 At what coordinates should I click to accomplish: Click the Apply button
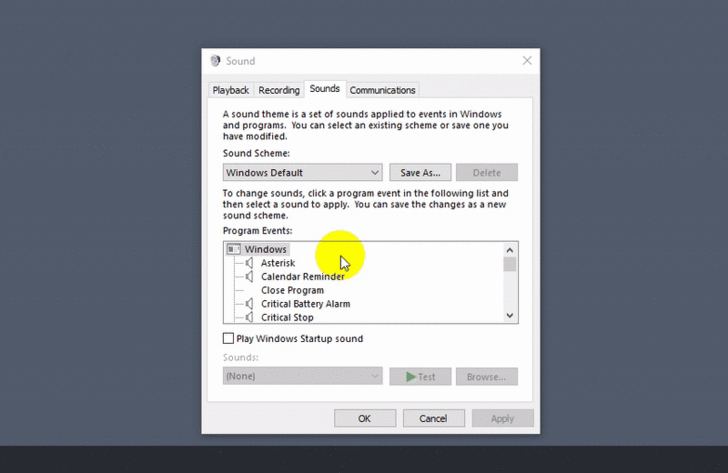pyautogui.click(x=503, y=418)
